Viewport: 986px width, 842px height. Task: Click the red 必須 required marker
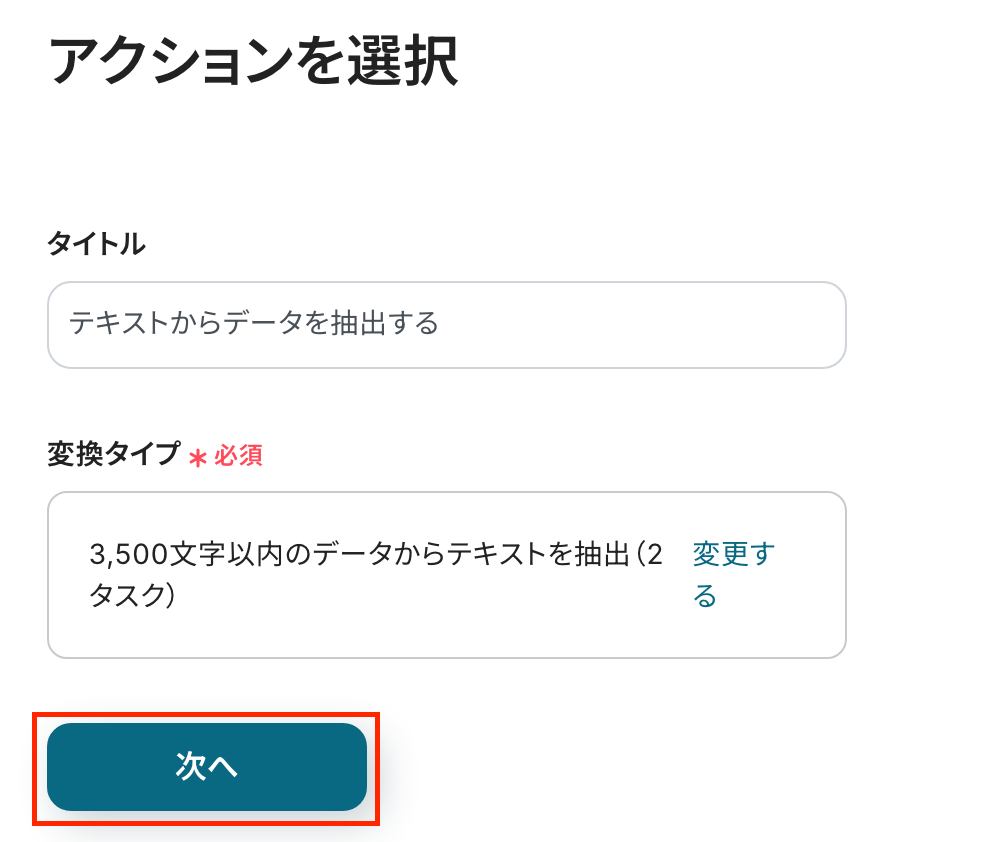(x=238, y=455)
